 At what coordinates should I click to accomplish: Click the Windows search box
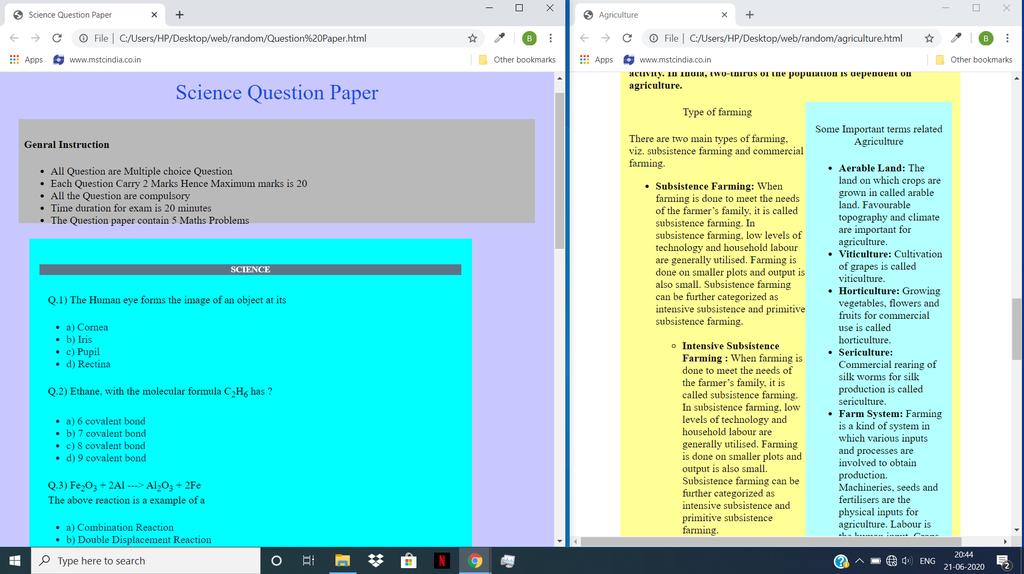146,560
